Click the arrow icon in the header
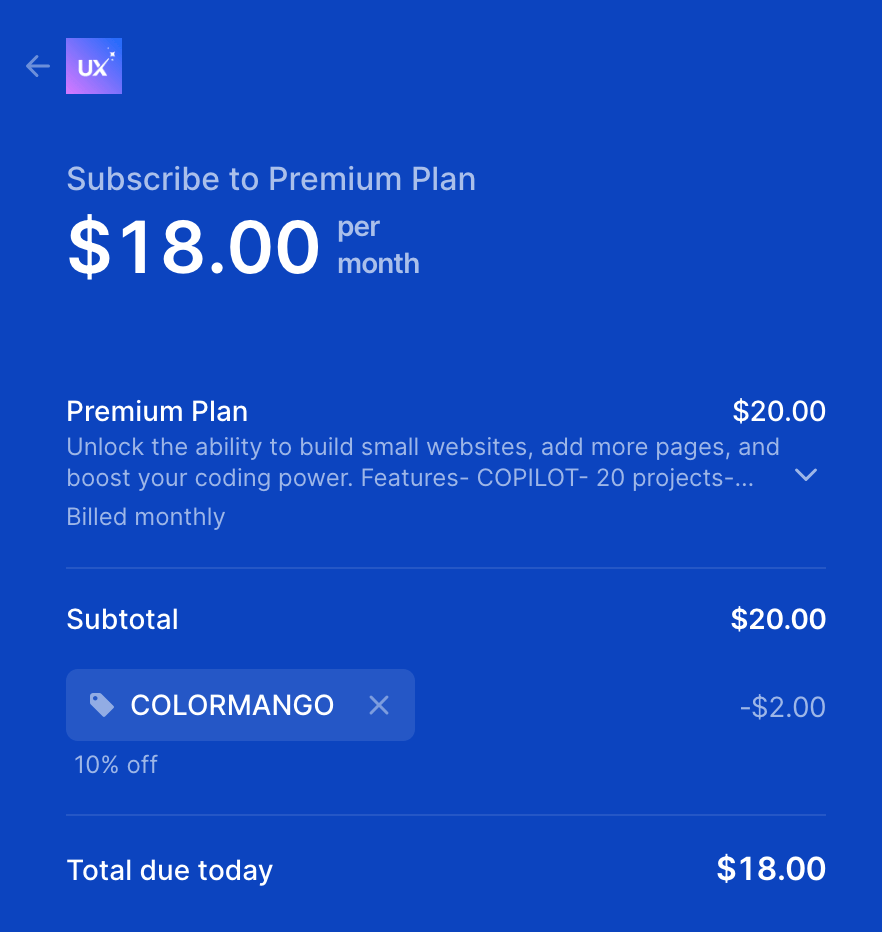 click(x=37, y=66)
